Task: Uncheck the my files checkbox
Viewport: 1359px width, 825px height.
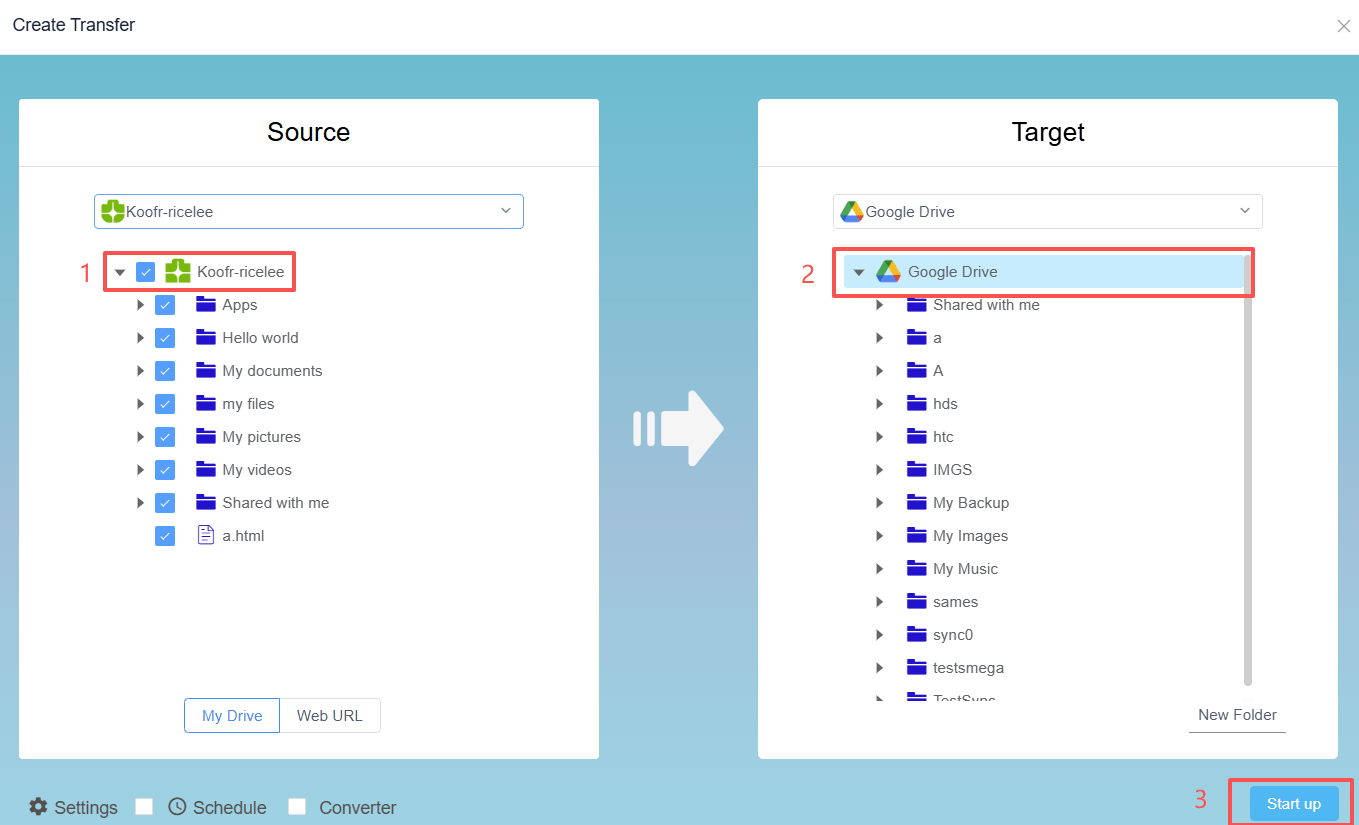Action: click(165, 403)
